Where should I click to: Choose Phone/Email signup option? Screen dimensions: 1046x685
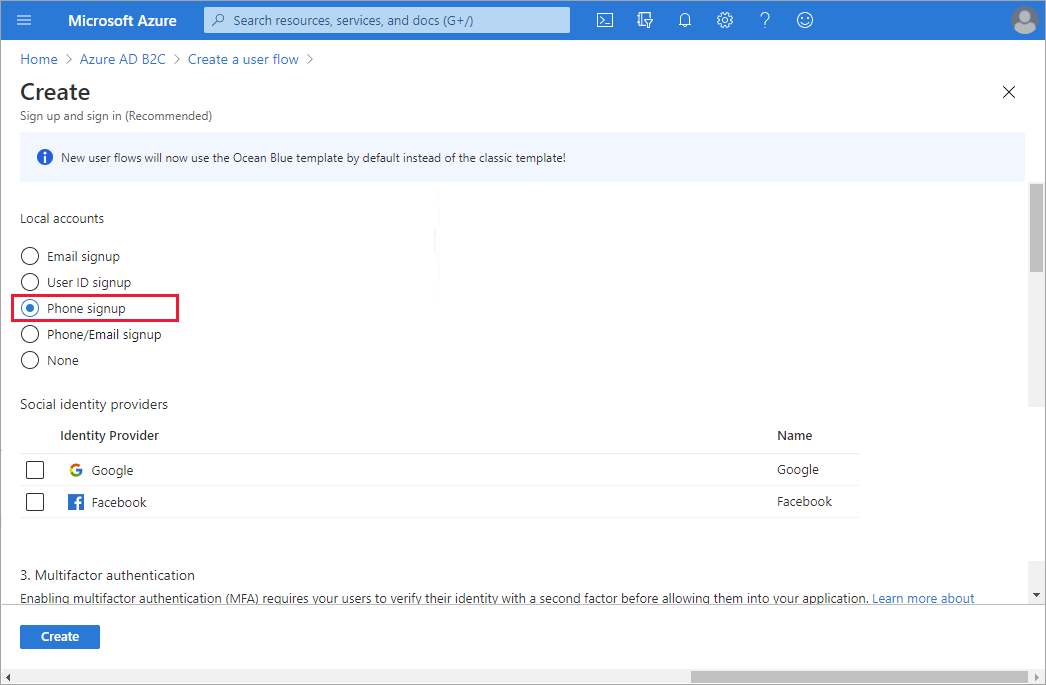coord(30,334)
